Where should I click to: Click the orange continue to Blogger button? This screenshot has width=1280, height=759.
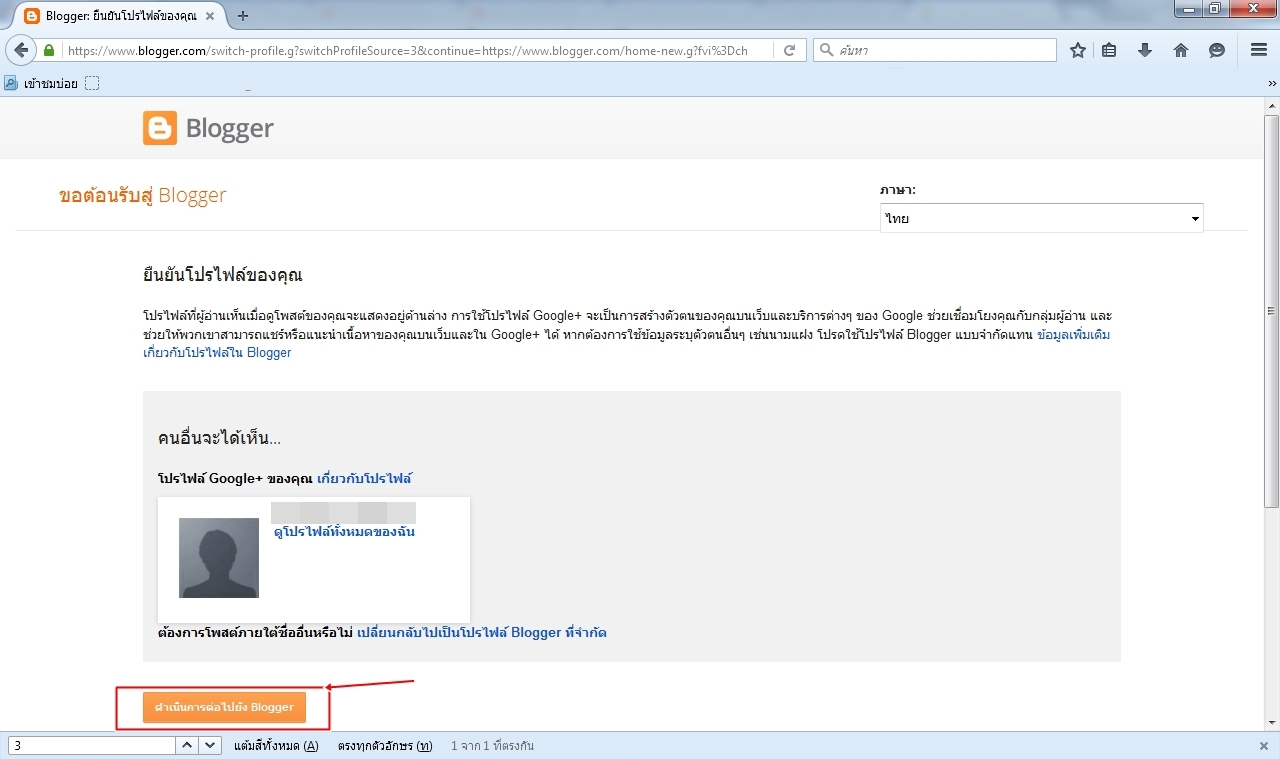(x=224, y=707)
